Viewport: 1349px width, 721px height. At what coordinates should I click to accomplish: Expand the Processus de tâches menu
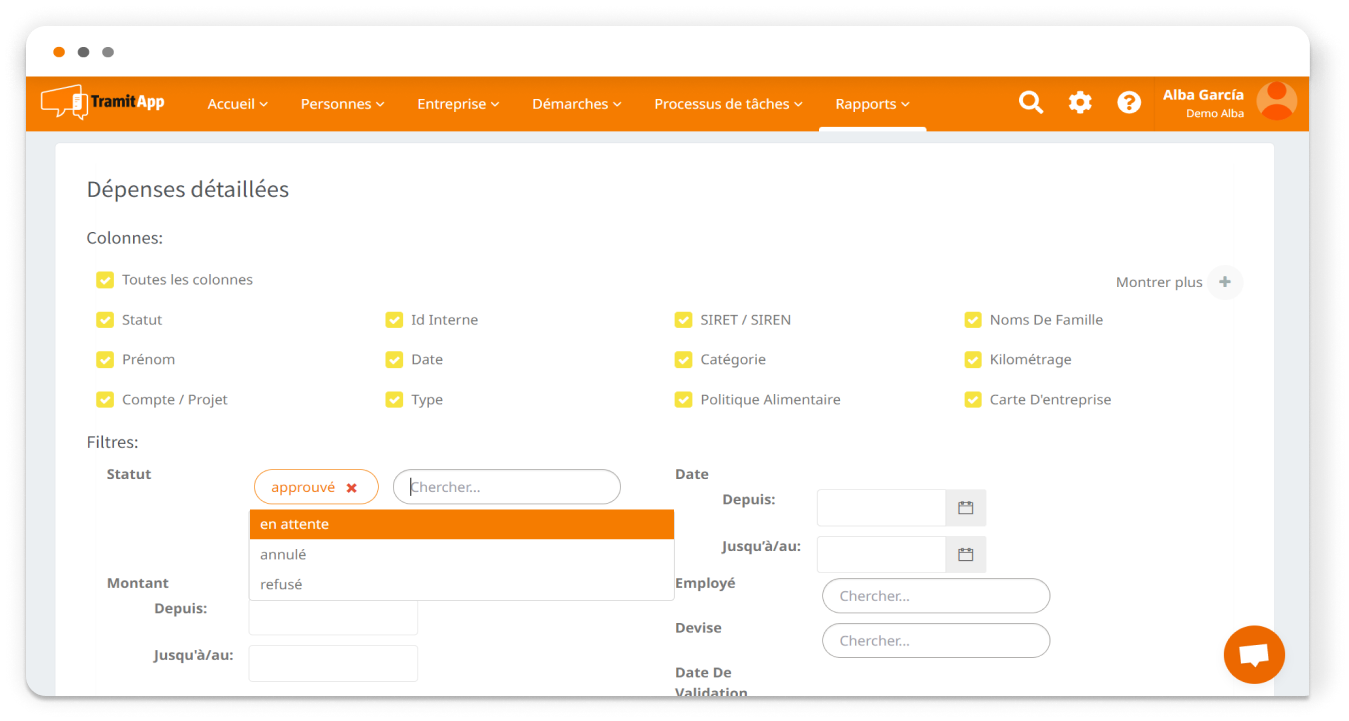click(x=728, y=104)
